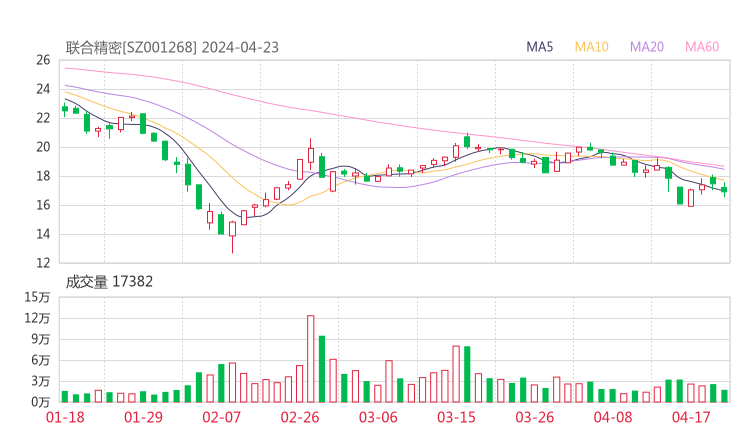
Task: Click the MA20 legend label
Action: [x=647, y=47]
